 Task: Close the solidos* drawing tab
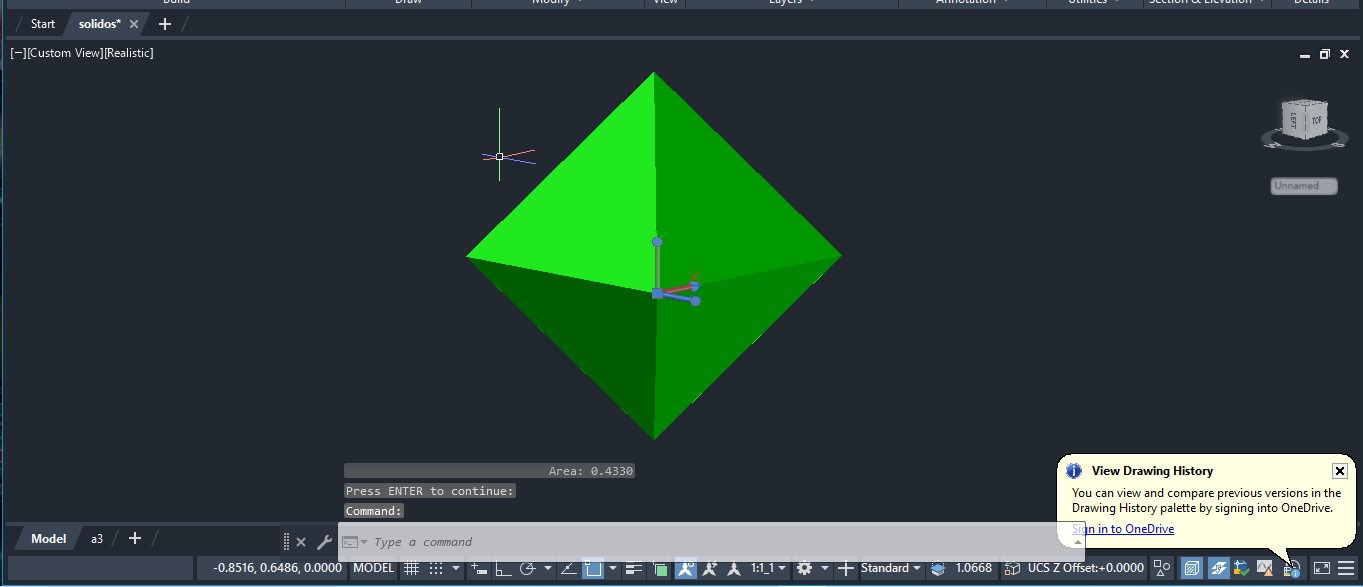[134, 24]
